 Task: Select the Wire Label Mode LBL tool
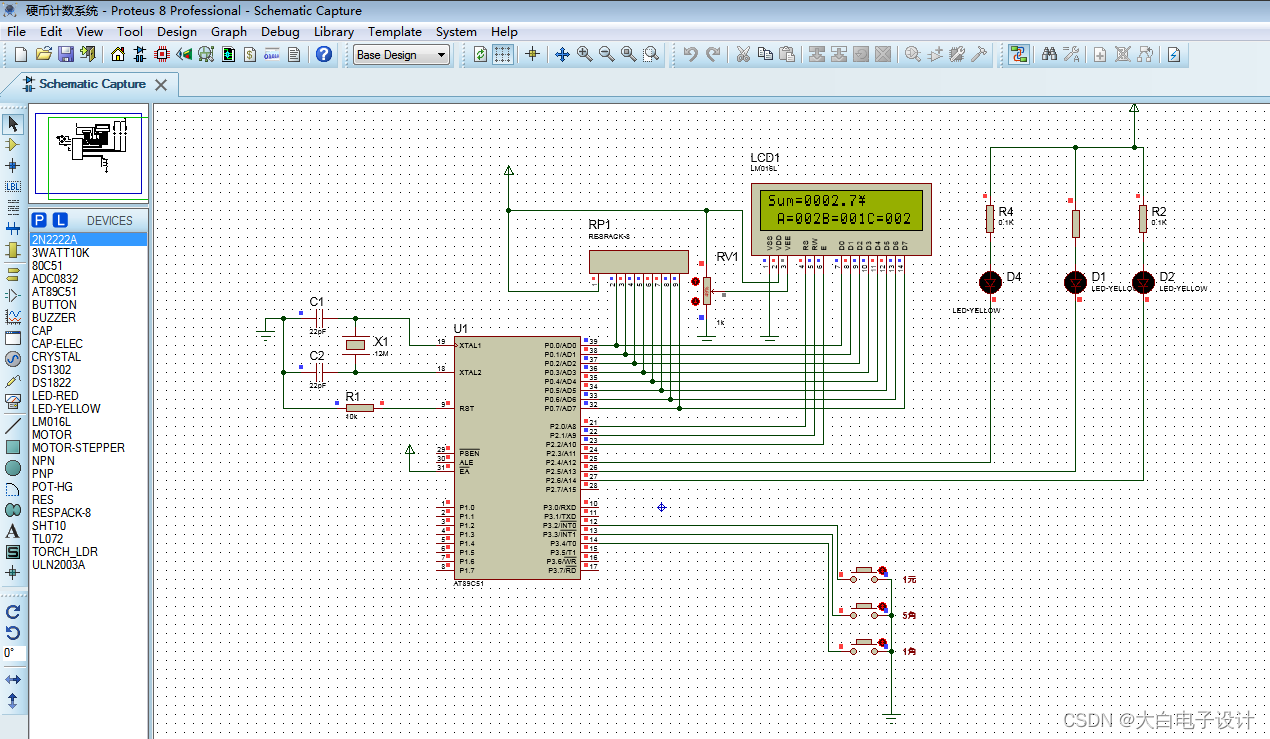[13, 186]
